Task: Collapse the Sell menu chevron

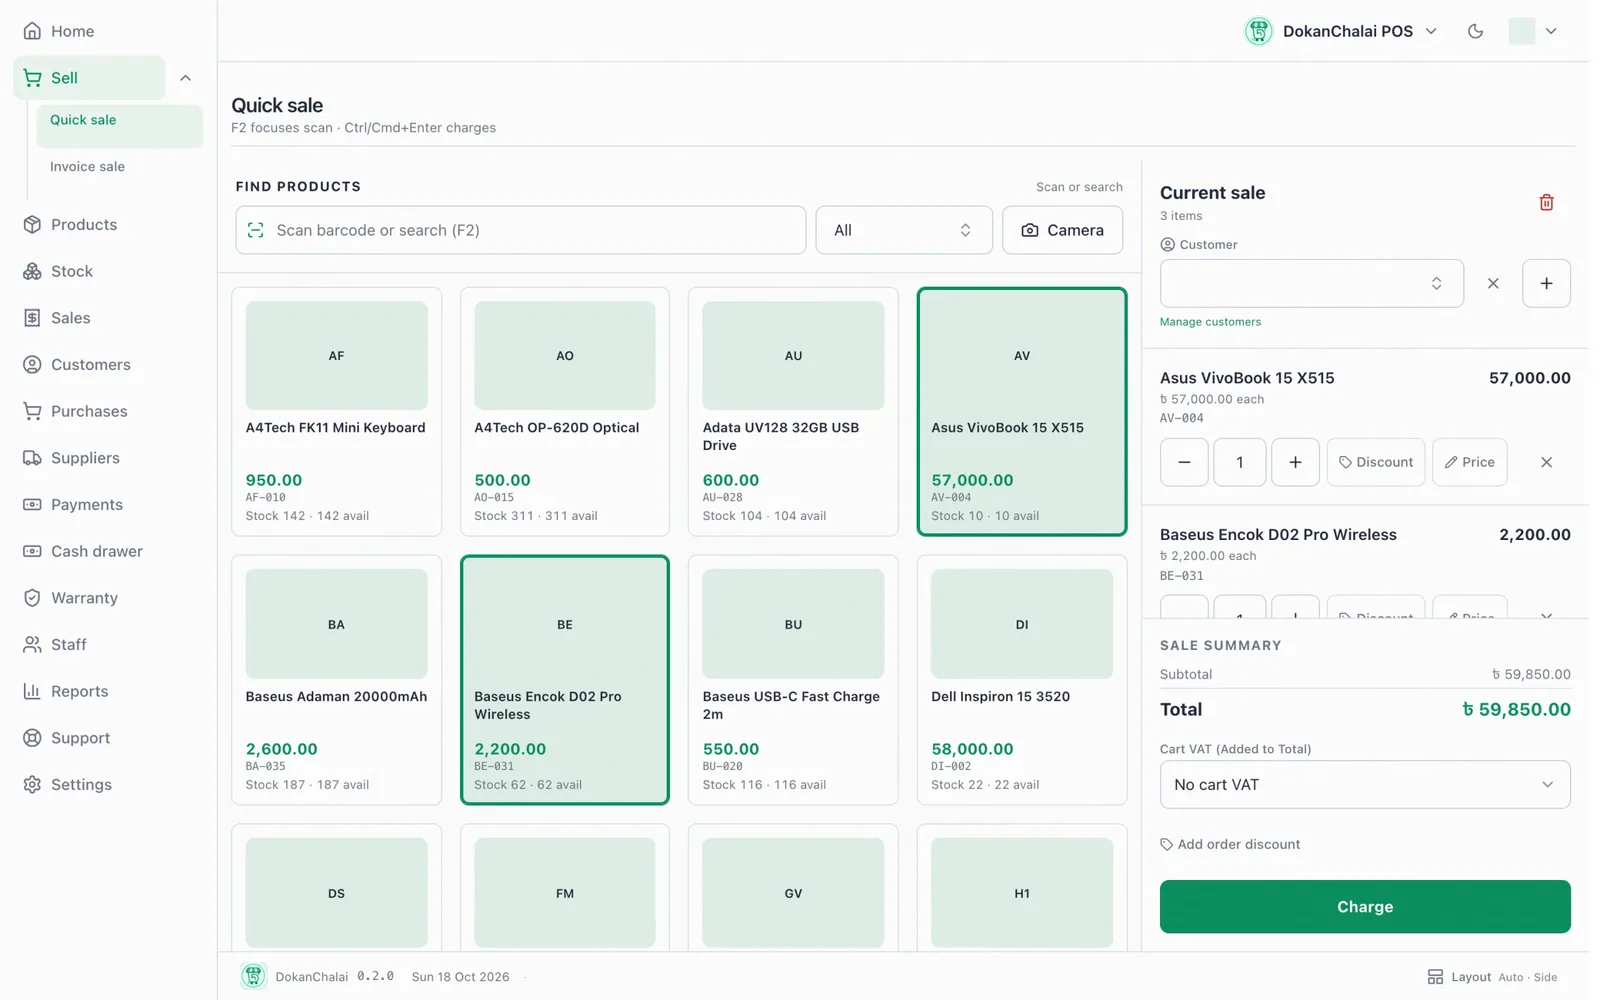Action: pyautogui.click(x=185, y=78)
